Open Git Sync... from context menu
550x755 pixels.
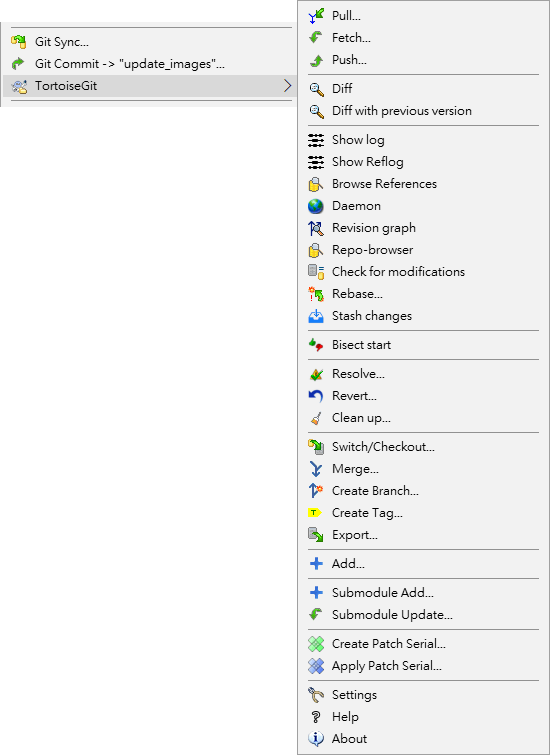149,42
